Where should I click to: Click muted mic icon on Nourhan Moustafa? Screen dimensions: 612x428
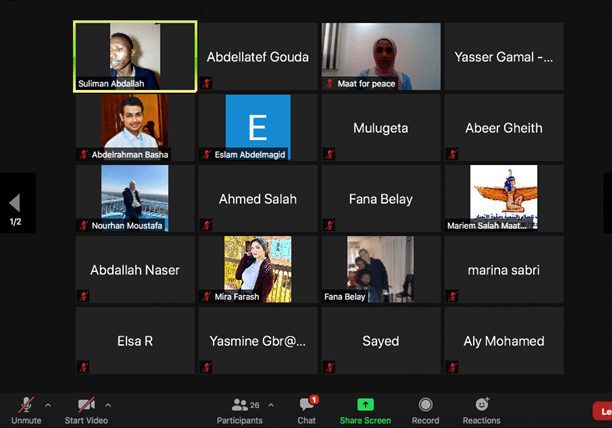point(84,225)
